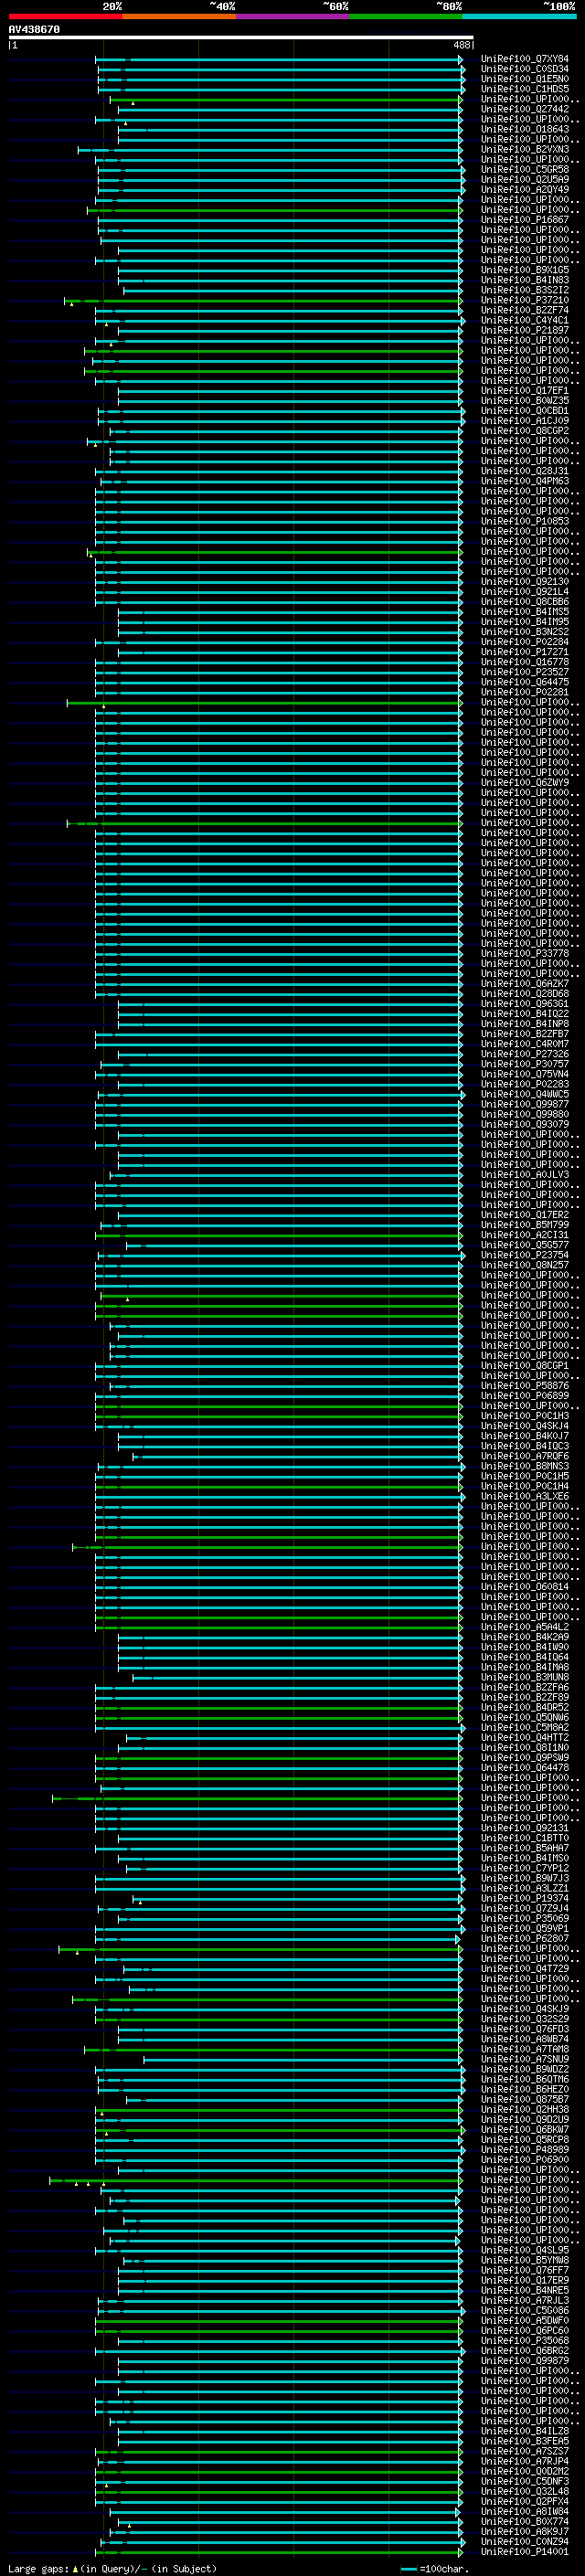Select the UniRef100_P10853 label

(525, 522)
